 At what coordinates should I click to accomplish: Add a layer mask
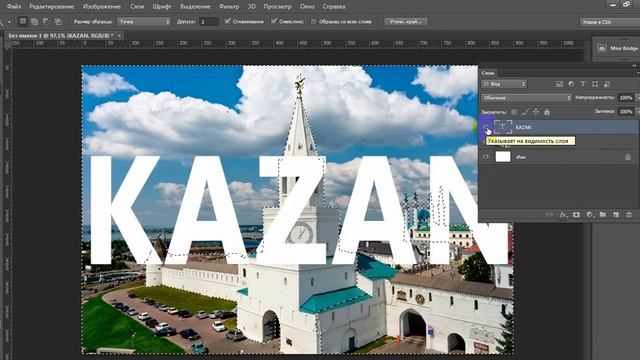tap(576, 215)
